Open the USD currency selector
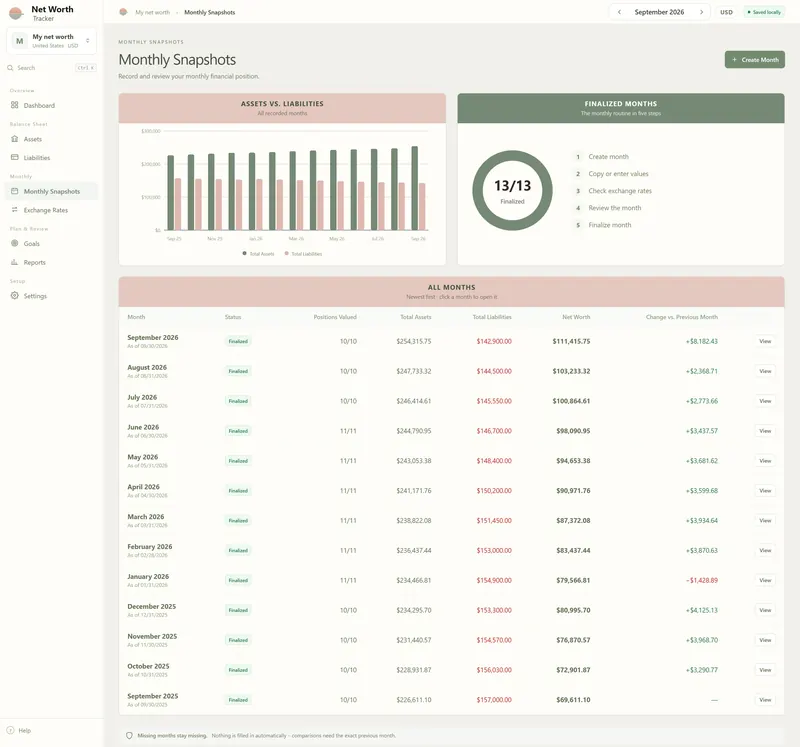Screen dimensions: 800x747 point(727,12)
